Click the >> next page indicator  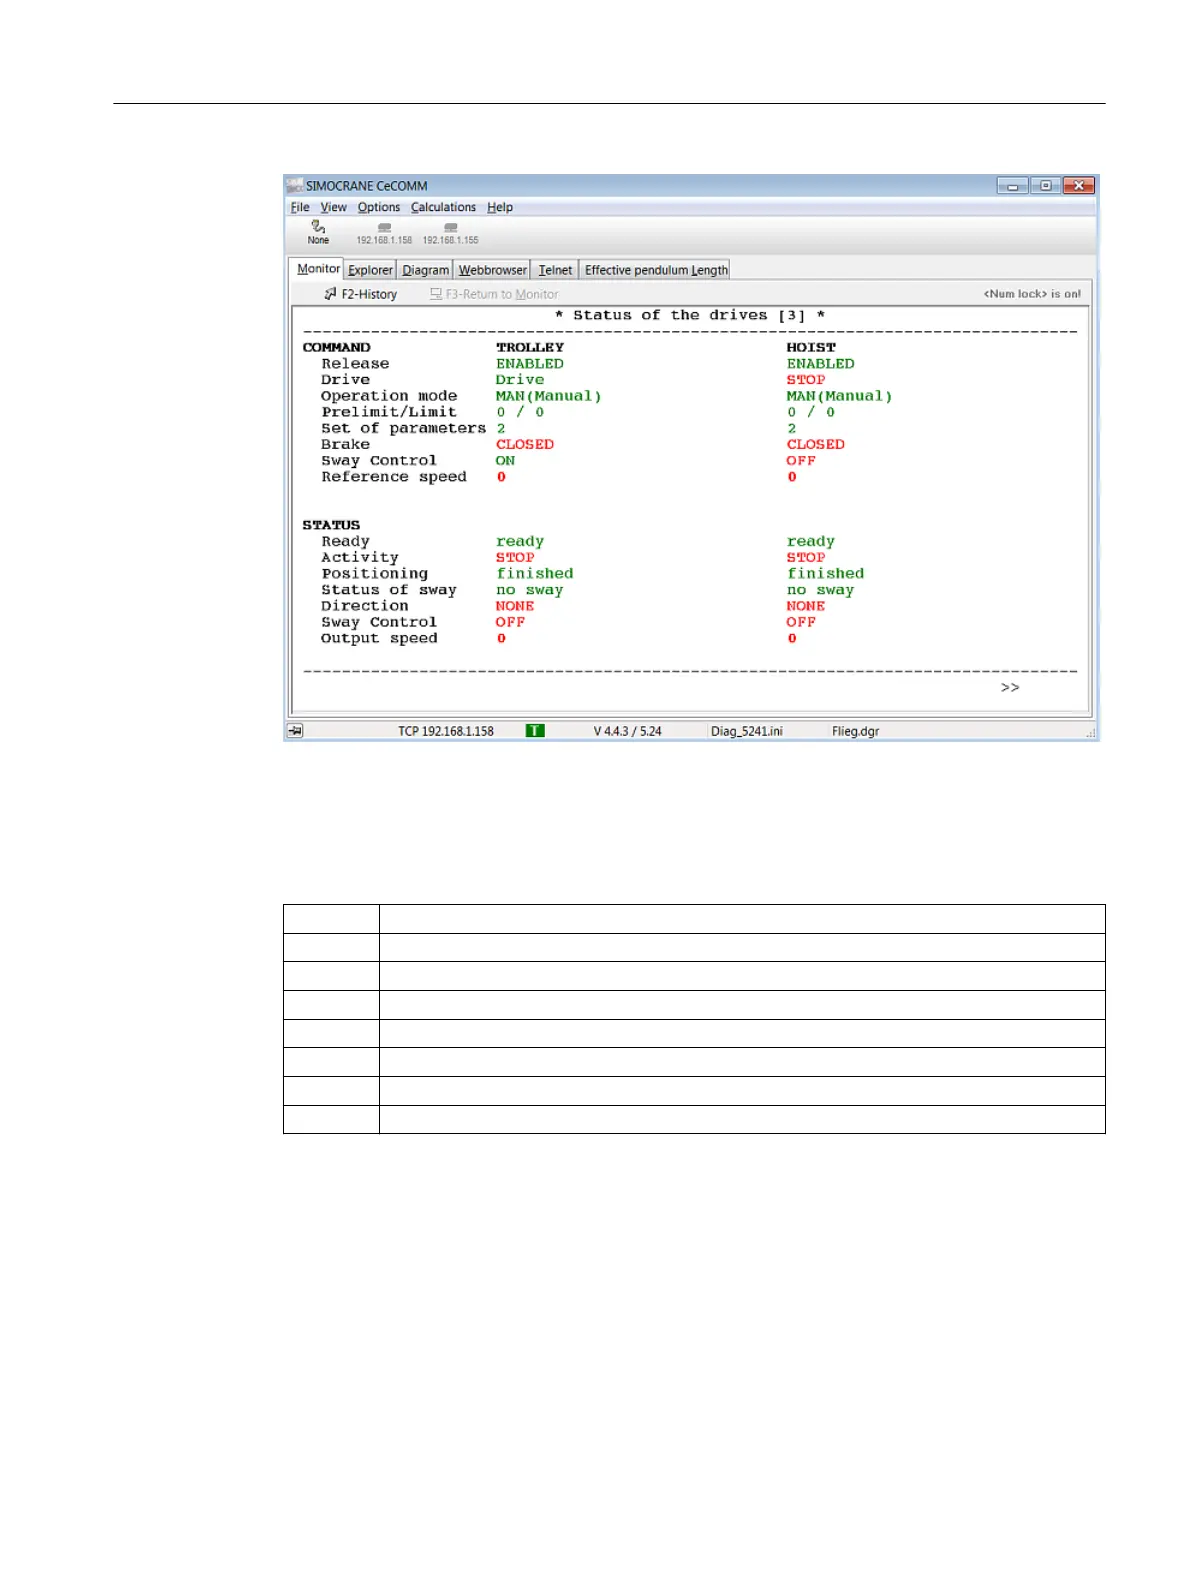tap(1010, 688)
